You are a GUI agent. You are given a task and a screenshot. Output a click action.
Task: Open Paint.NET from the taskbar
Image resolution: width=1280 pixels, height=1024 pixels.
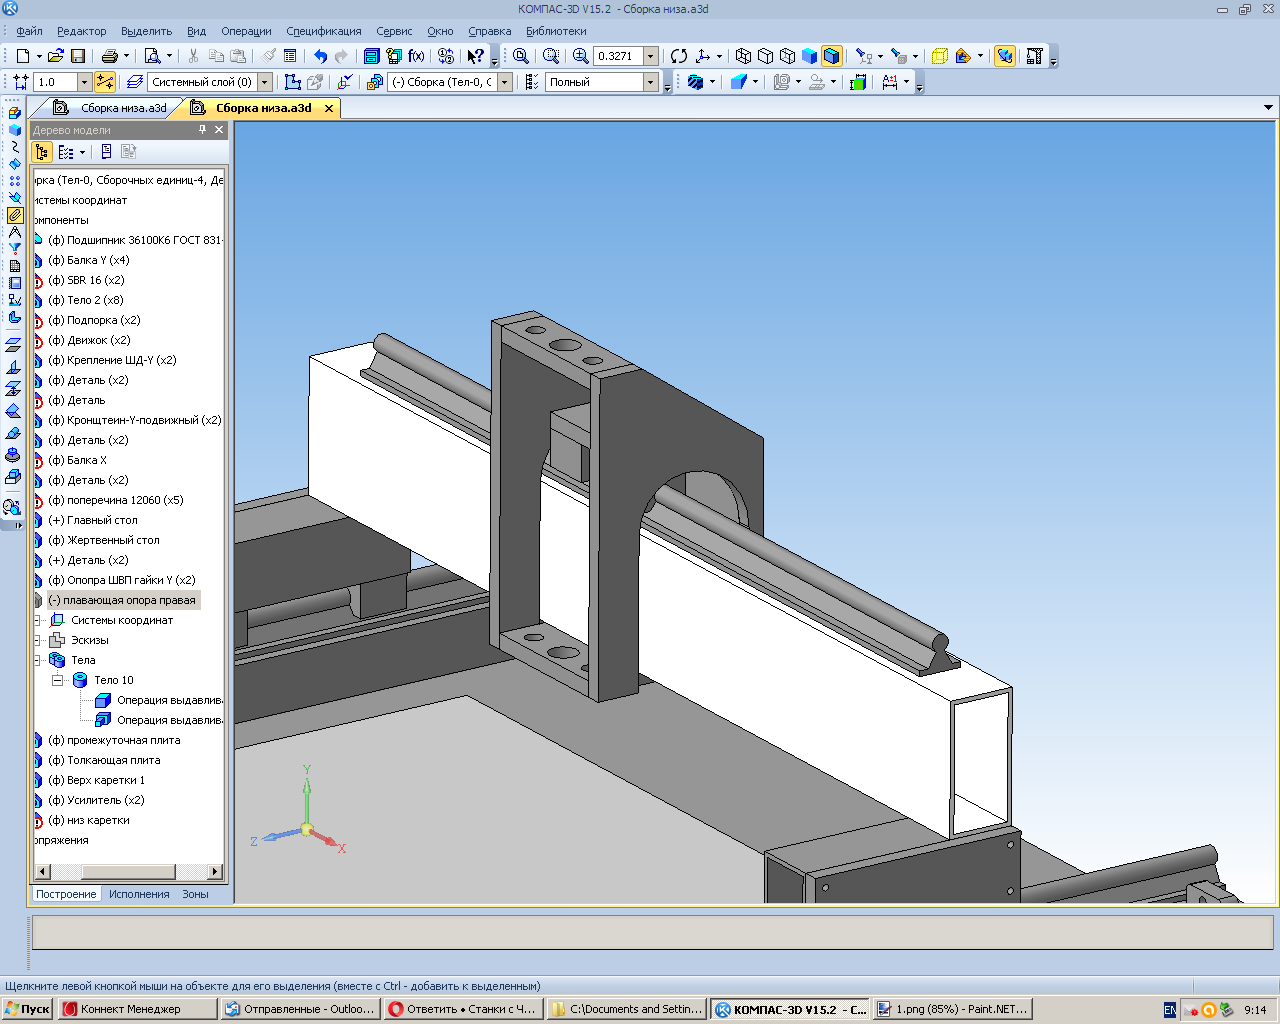click(x=951, y=1009)
